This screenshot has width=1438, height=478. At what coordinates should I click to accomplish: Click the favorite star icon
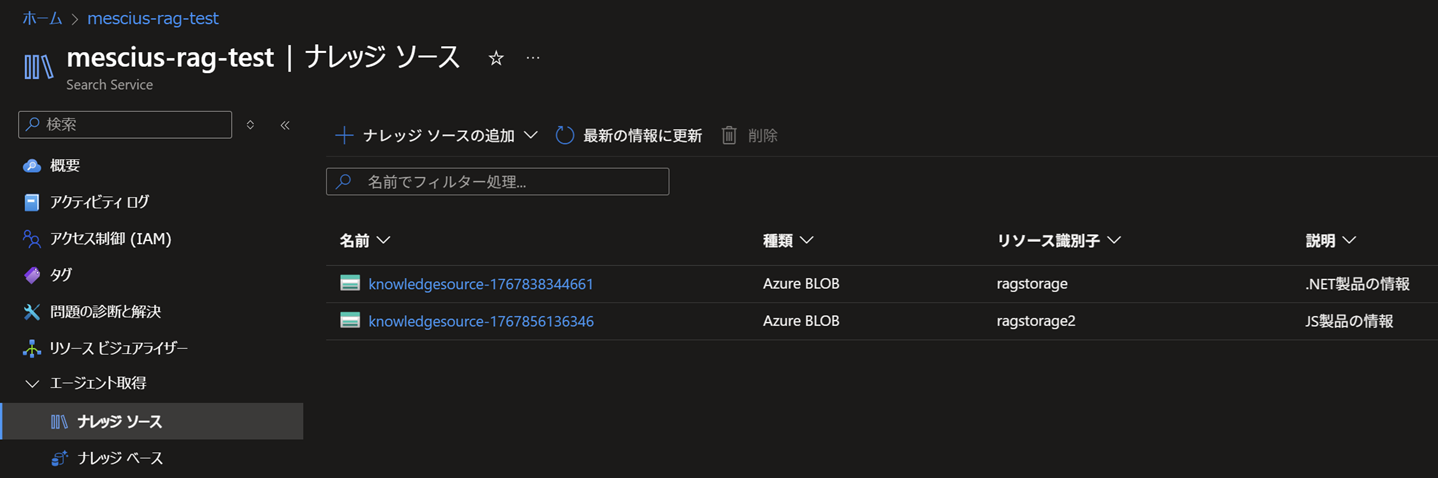pyautogui.click(x=496, y=59)
